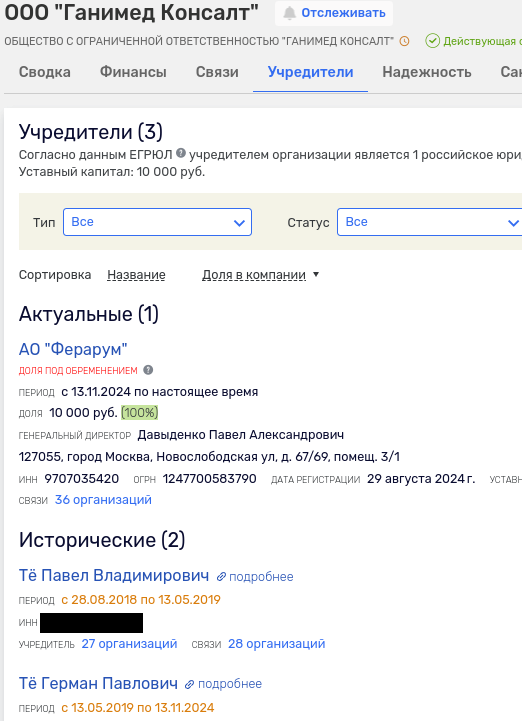Click the Действующая status label
The height and width of the screenshot is (721, 522).
click(x=482, y=41)
